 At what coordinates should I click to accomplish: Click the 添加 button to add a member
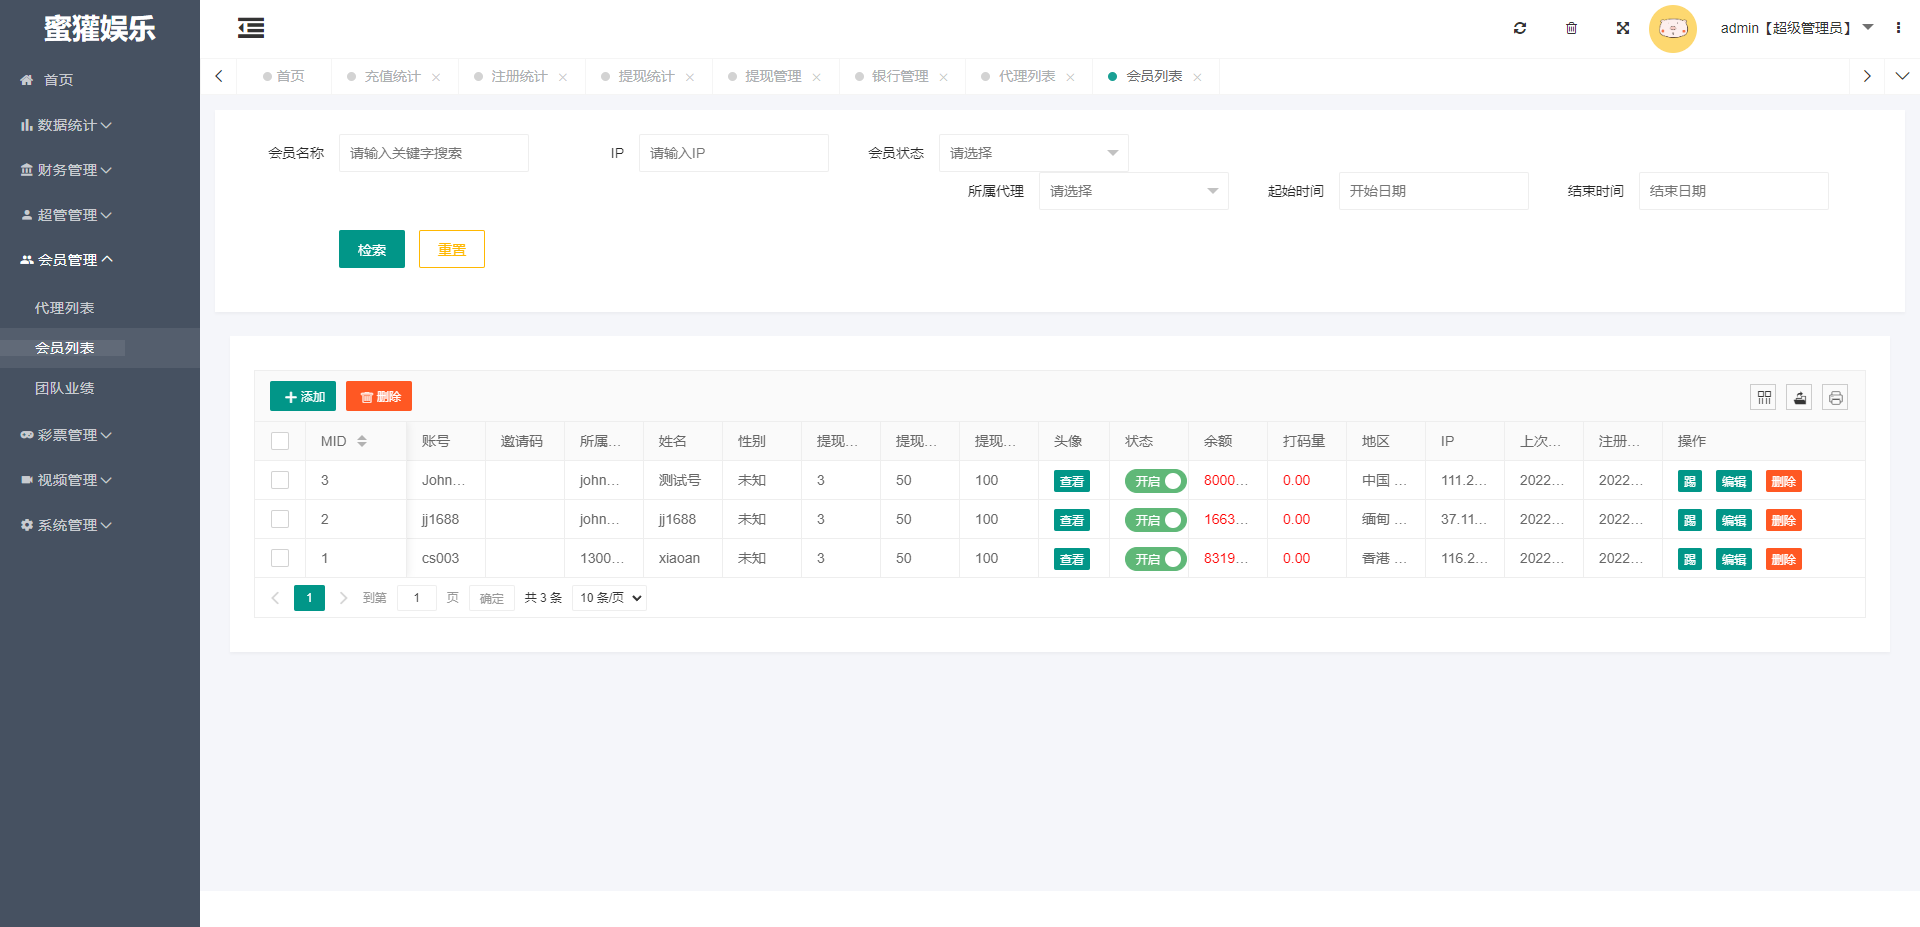302,396
